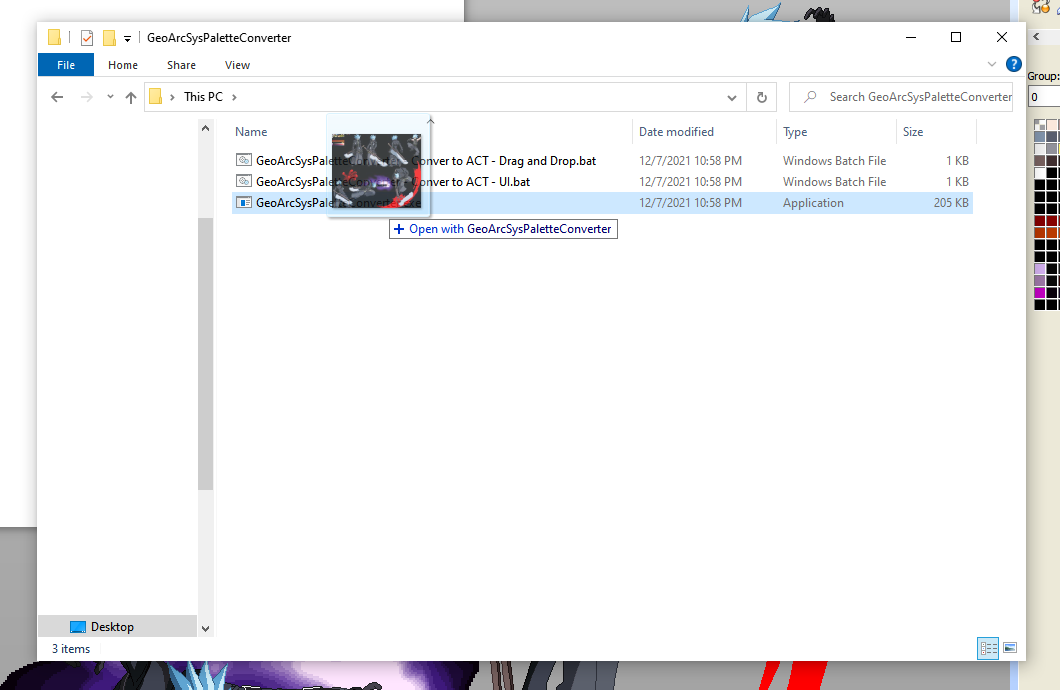The height and width of the screenshot is (690, 1060).
Task: Click the 205 KB size cell
Action: pyautogui.click(x=950, y=203)
